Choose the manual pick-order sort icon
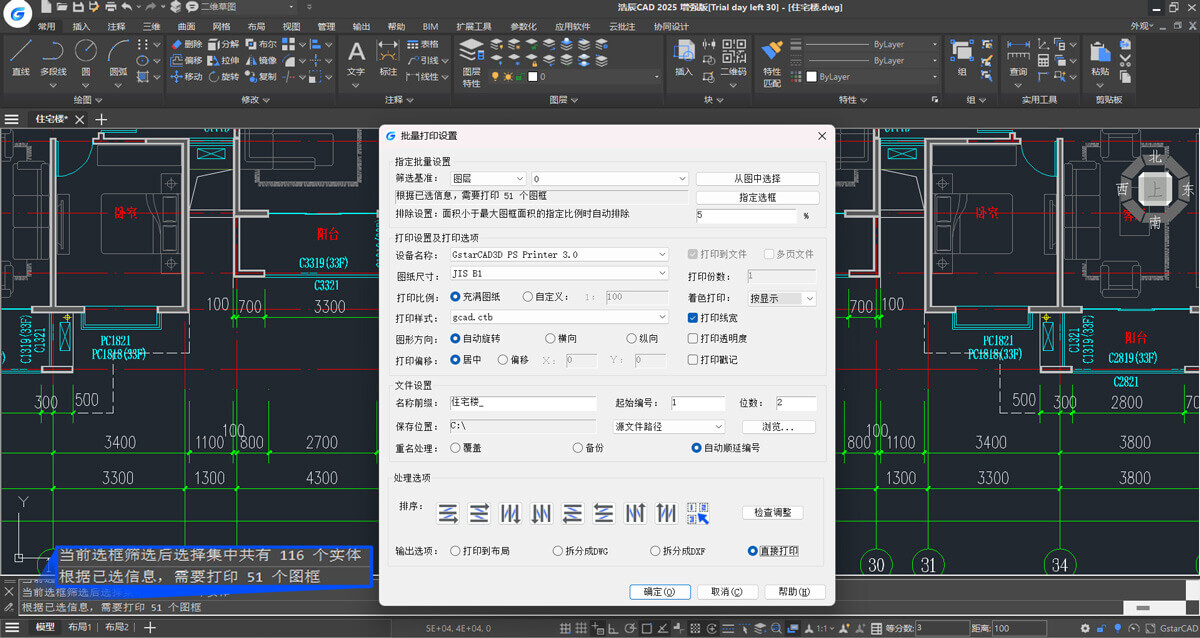Screen dimensions: 1200x638 point(698,513)
